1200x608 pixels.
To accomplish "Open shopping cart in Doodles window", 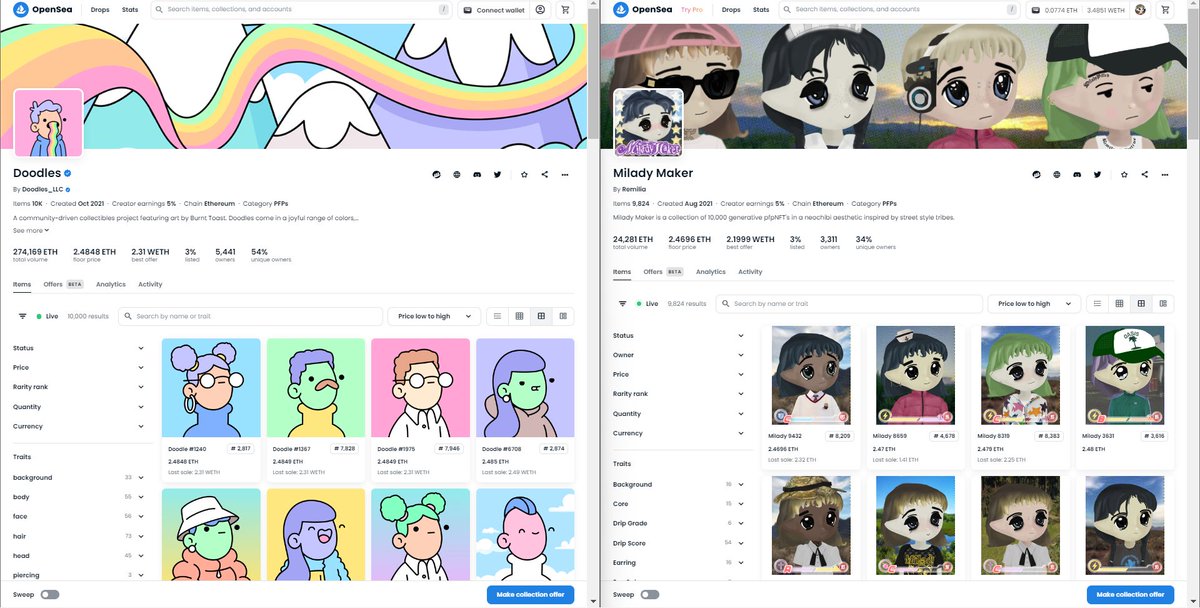I will click(x=565, y=10).
